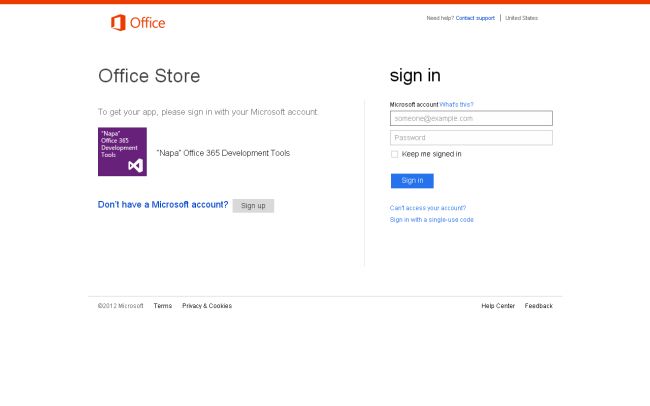Open the Contact support link
Viewport: 650px width, 406px height.
click(x=475, y=18)
